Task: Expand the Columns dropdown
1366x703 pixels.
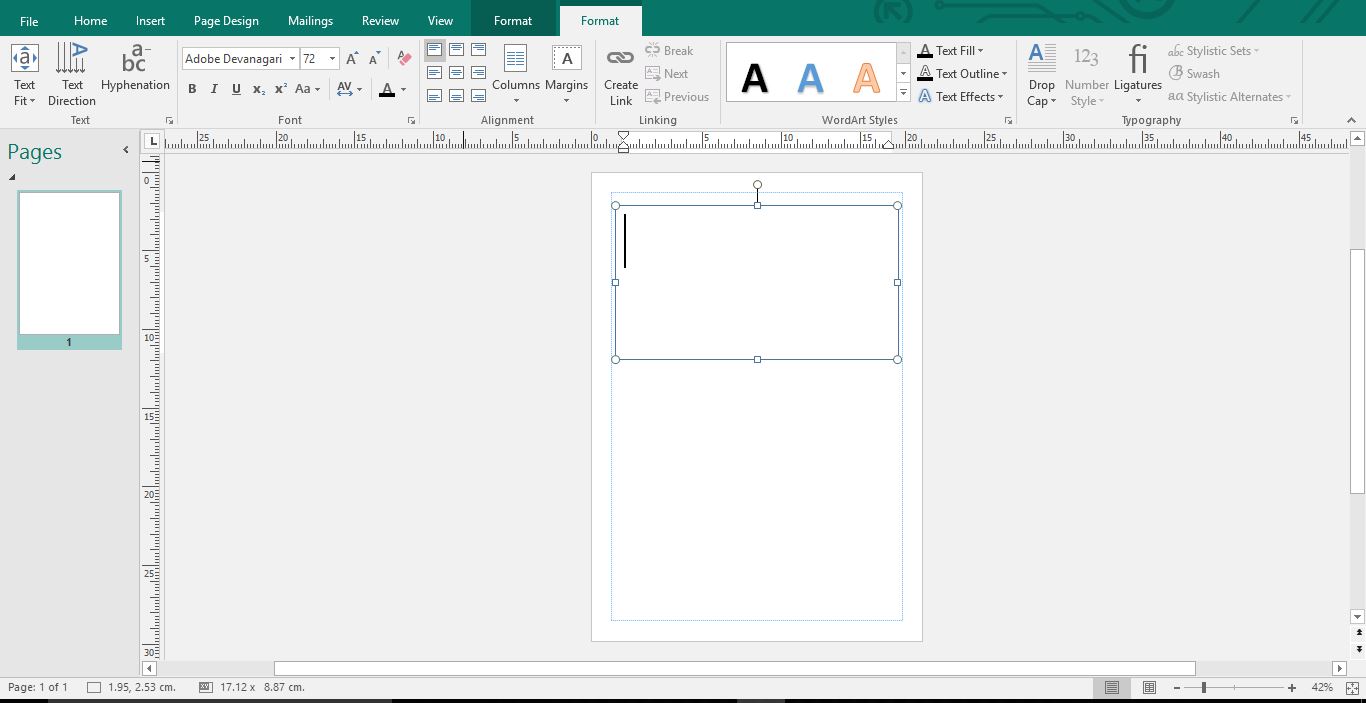Action: [516, 75]
